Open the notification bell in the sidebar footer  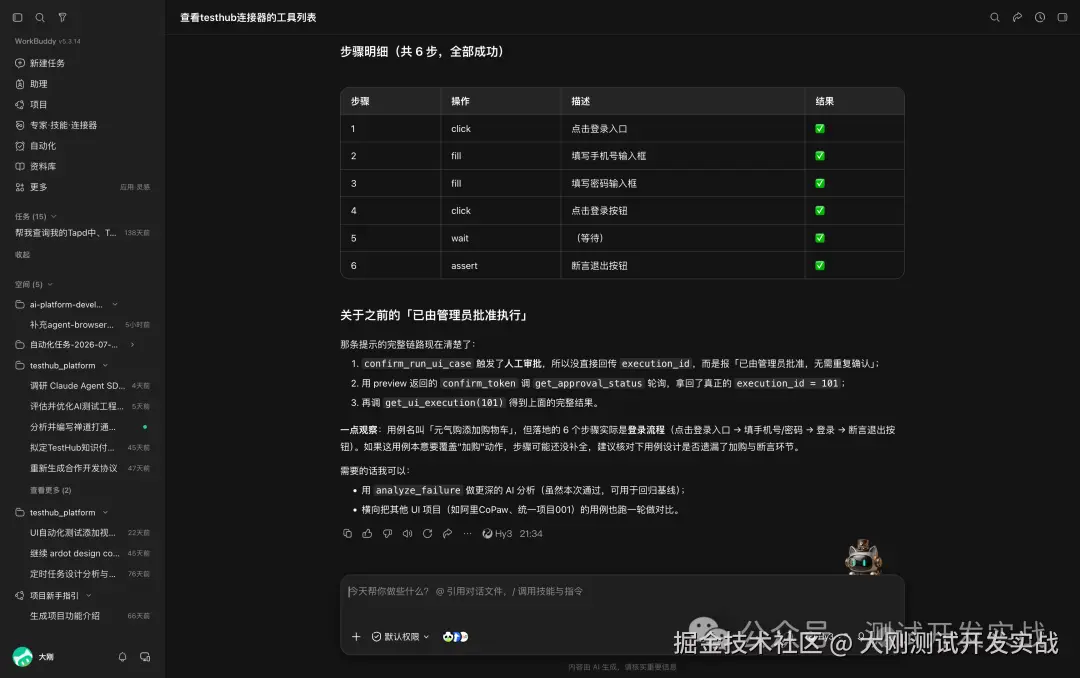pos(123,657)
